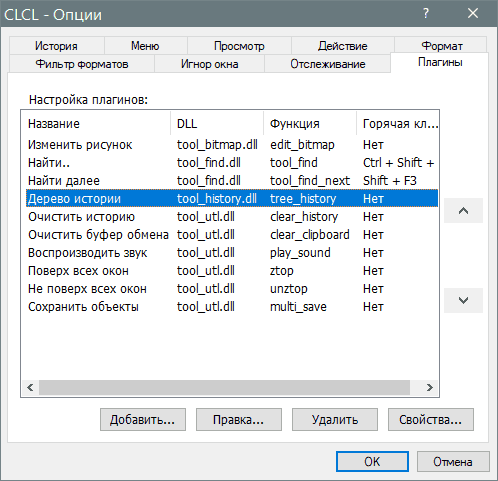
Task: Click the Shift + F3 hotkey cell
Action: [390, 181]
